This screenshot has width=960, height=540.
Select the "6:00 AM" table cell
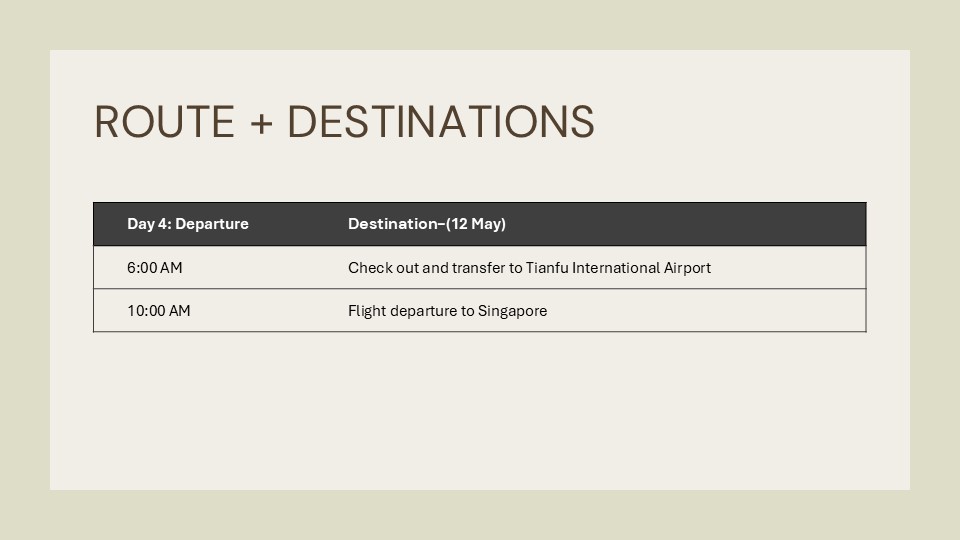tap(155, 268)
